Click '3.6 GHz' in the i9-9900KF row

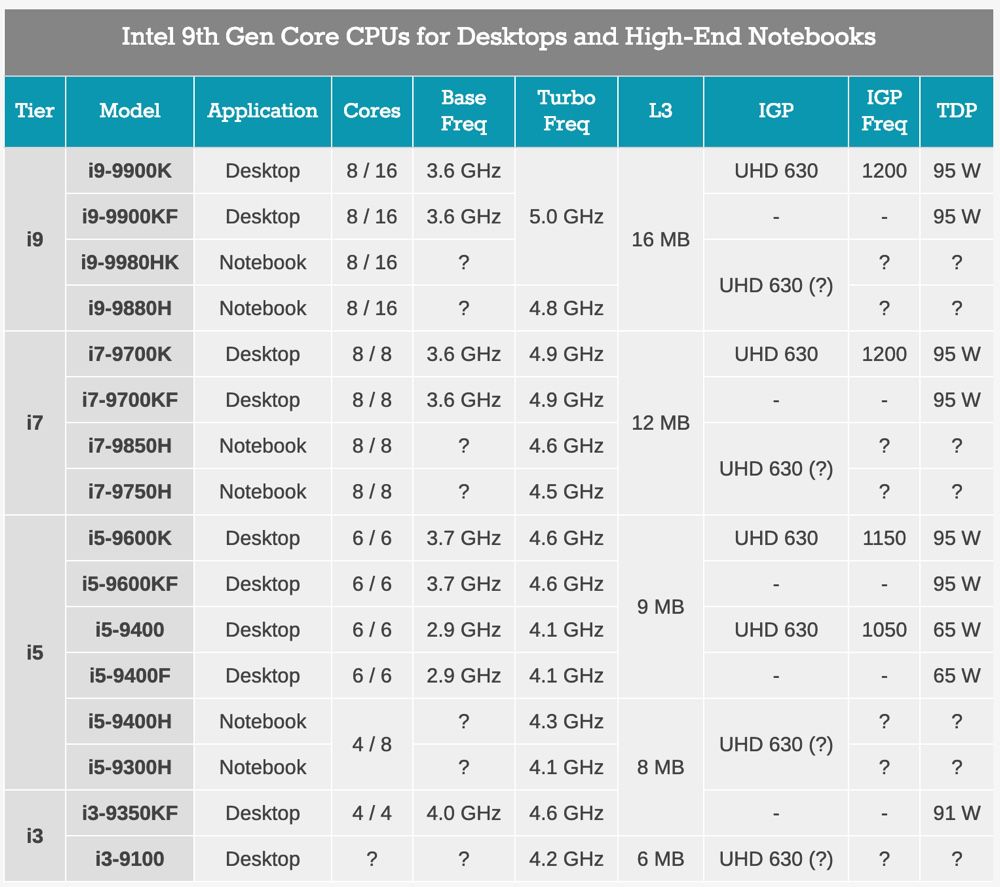point(464,217)
